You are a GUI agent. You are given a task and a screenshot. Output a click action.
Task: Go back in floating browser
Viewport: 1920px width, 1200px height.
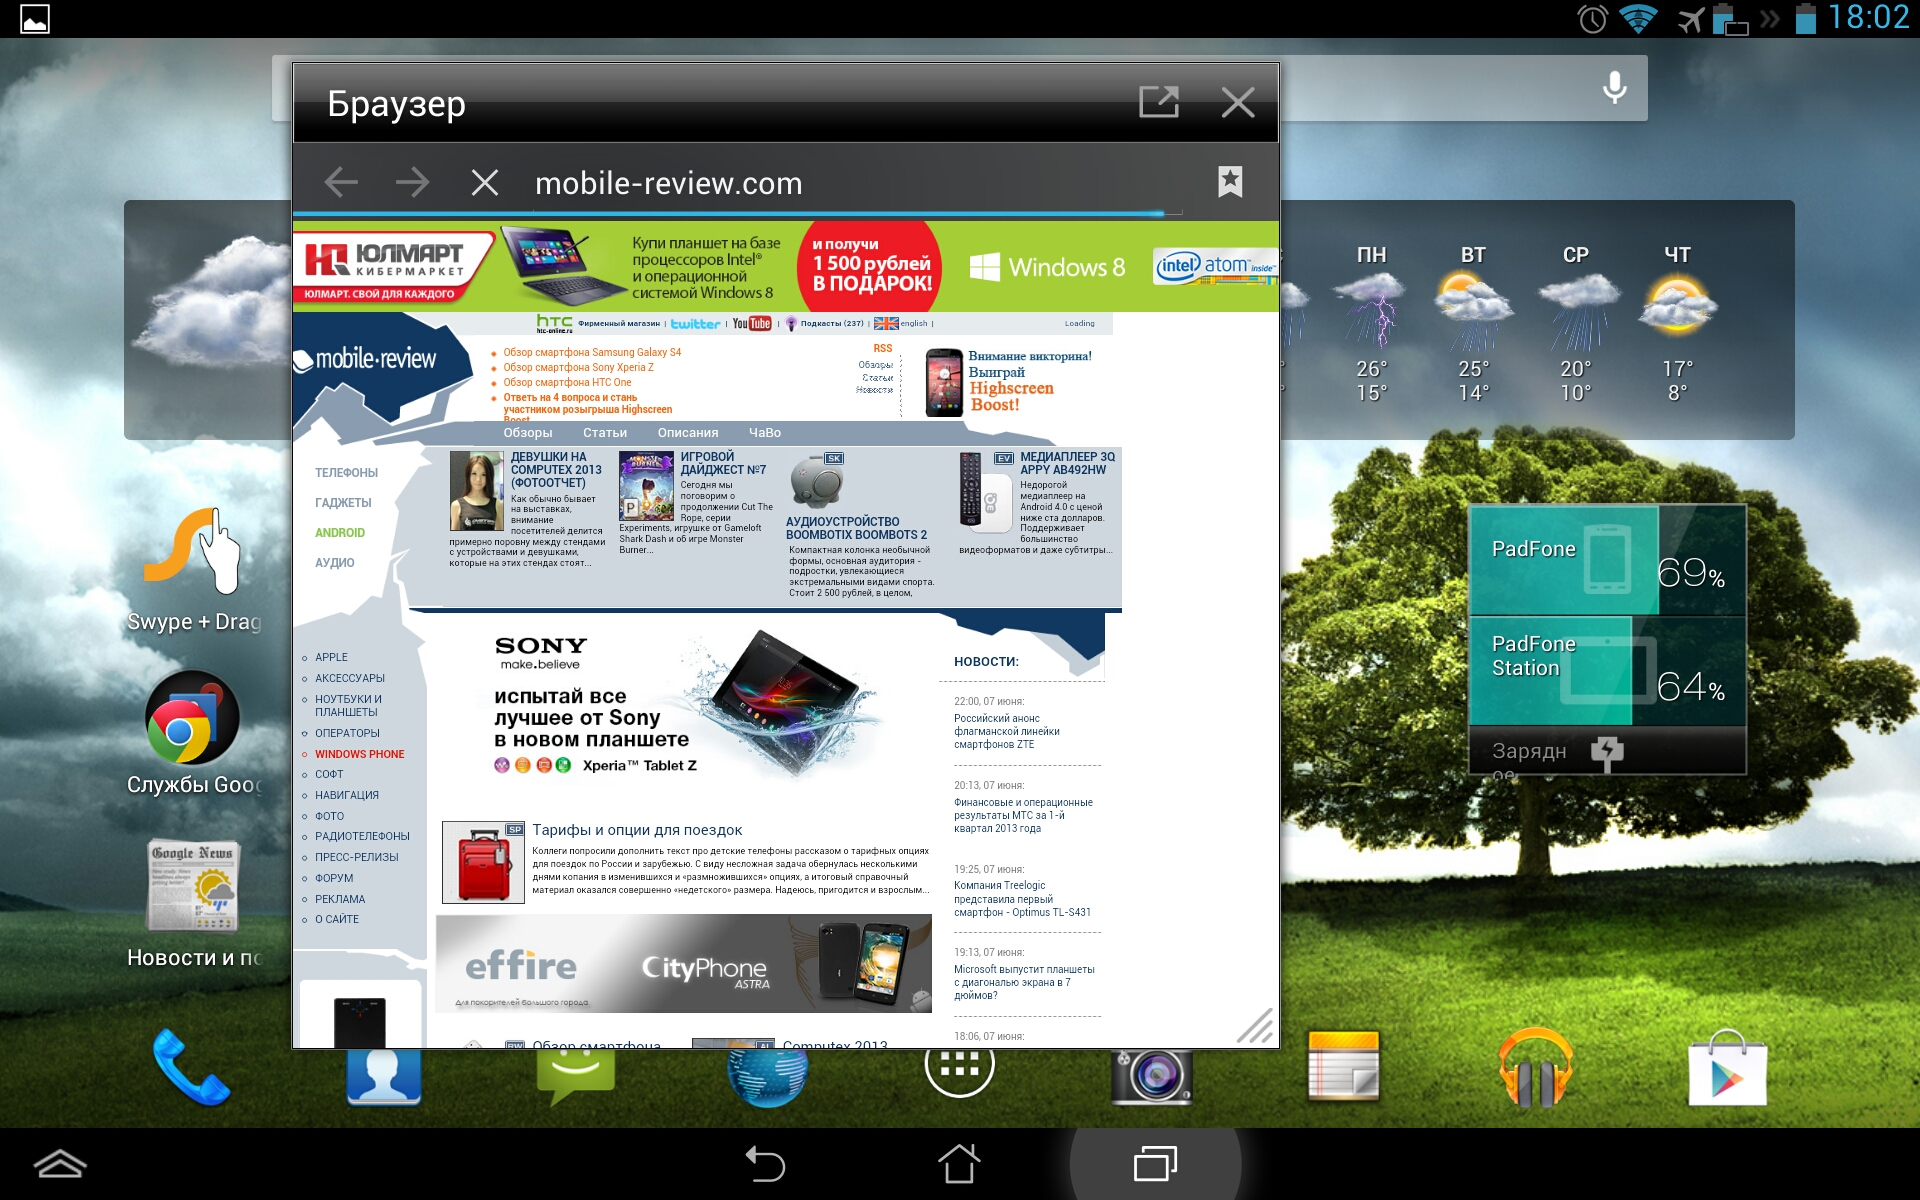pyautogui.click(x=341, y=182)
